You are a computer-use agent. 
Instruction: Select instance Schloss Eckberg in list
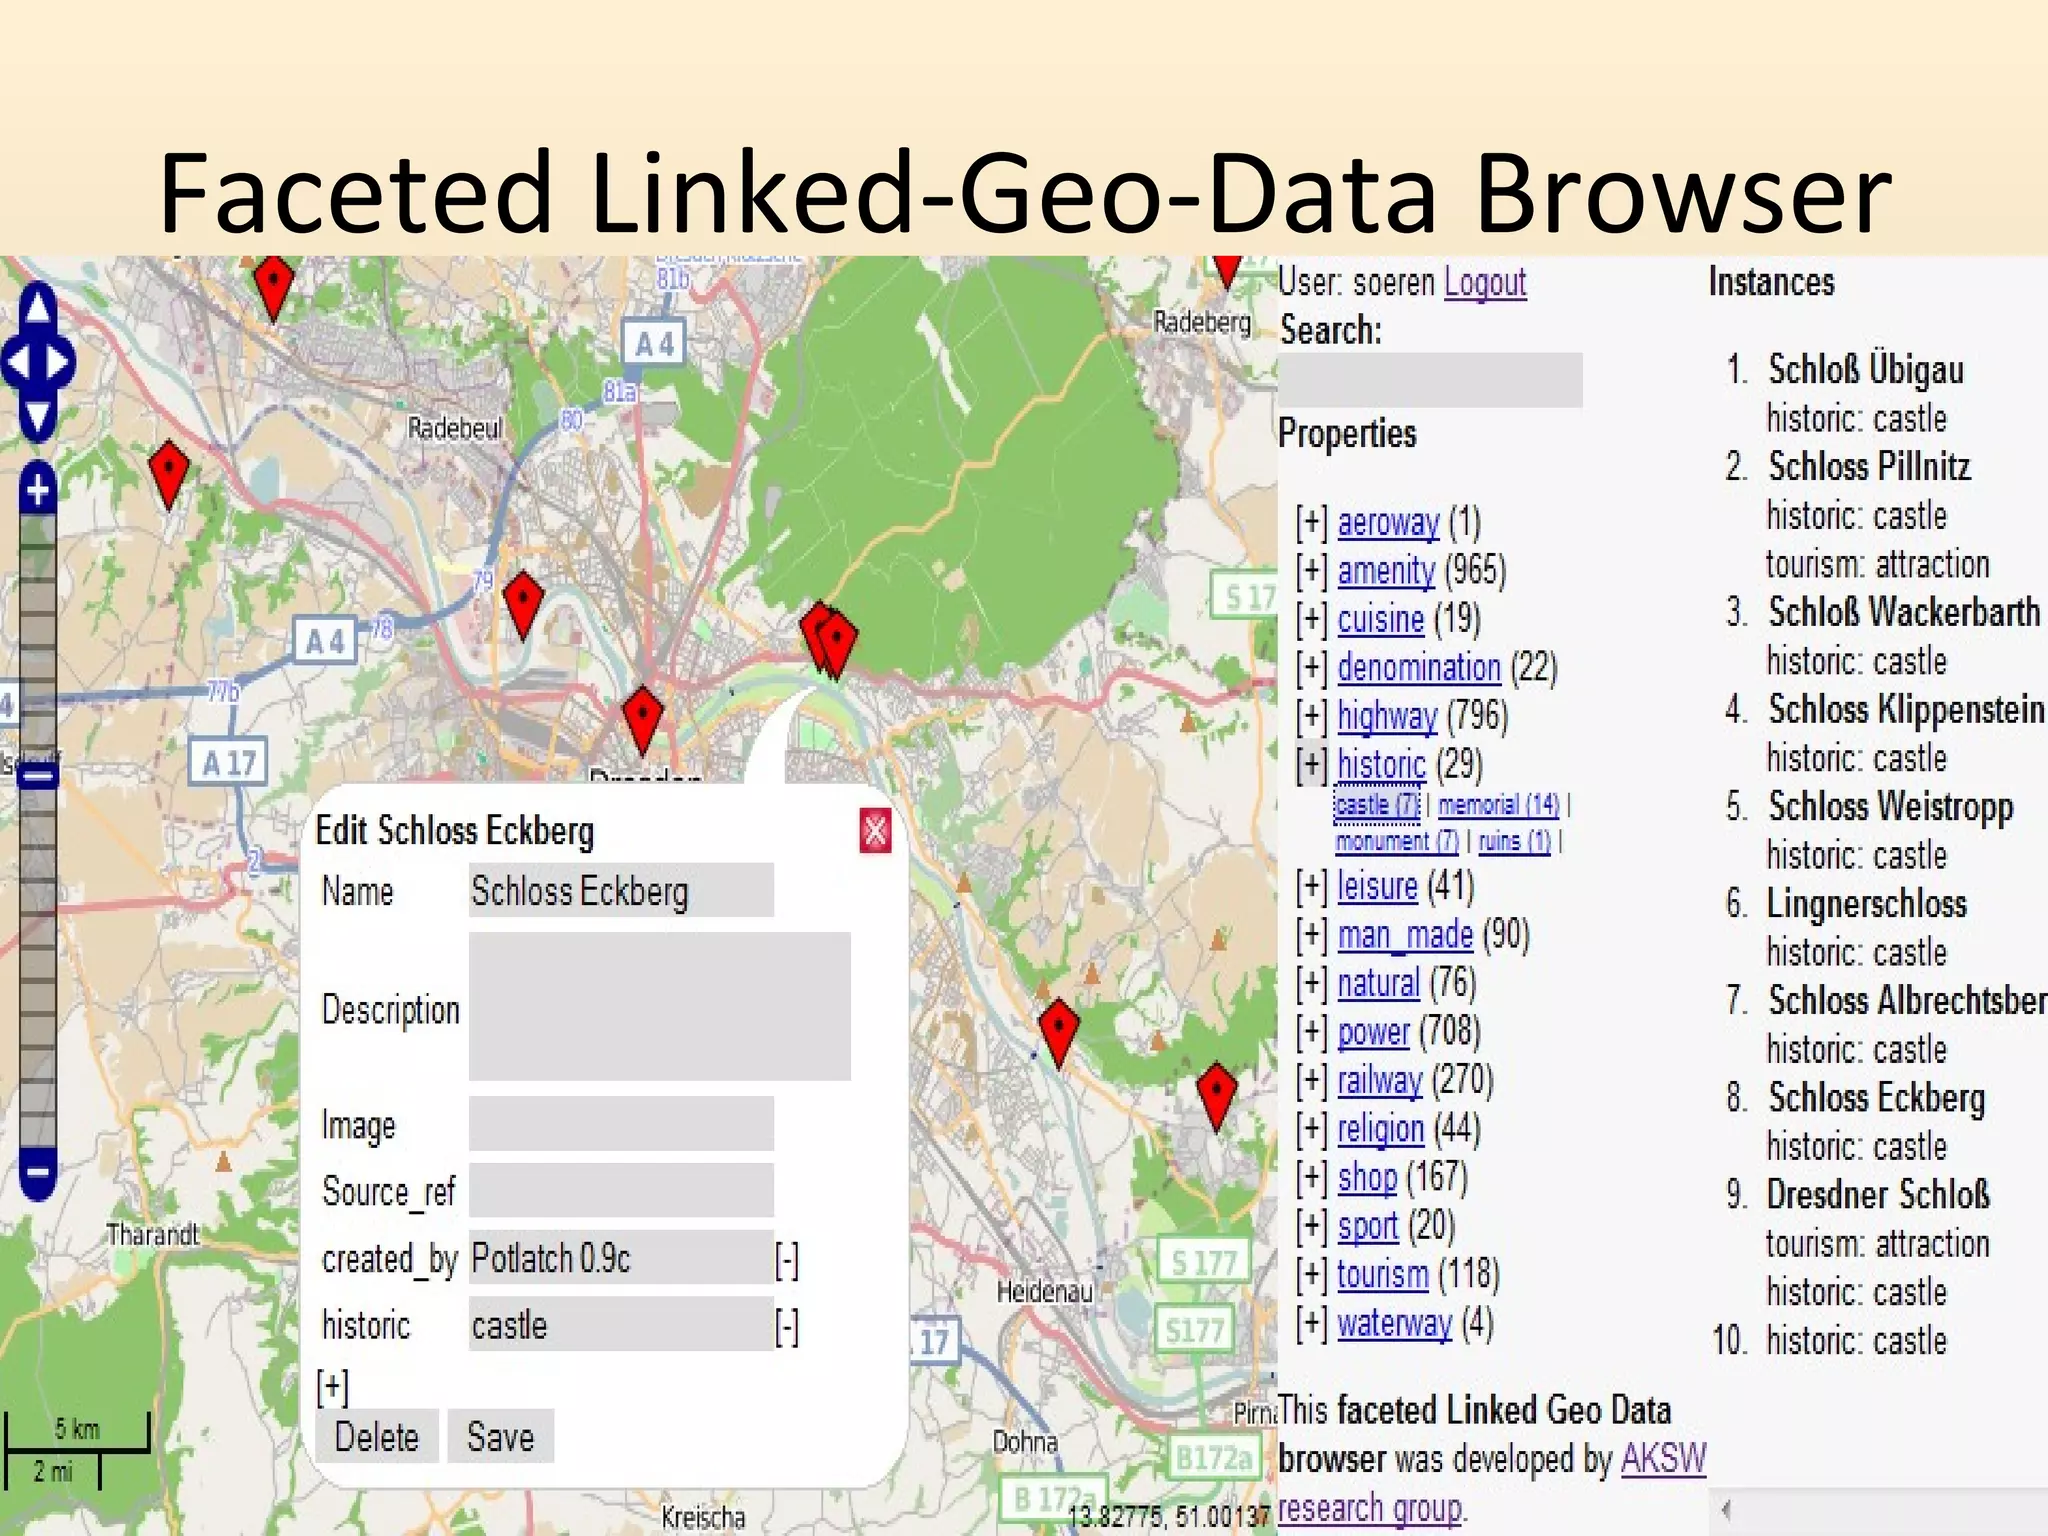click(x=1876, y=1098)
